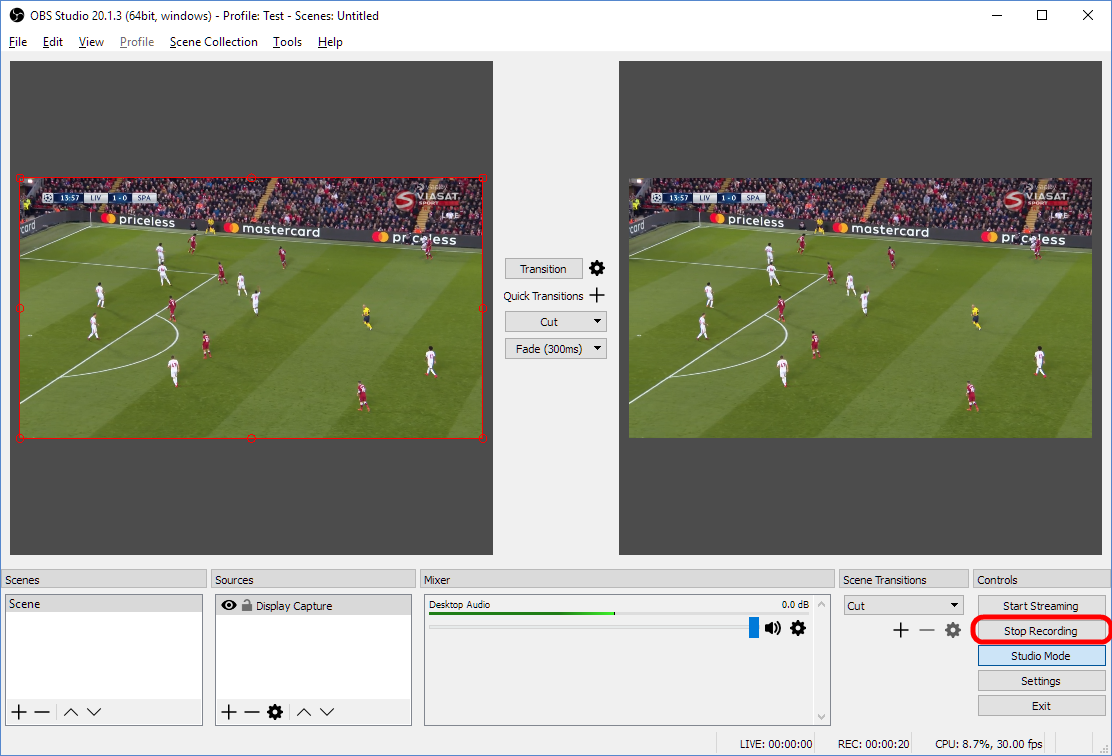Add a new scene with plus icon
Image resolution: width=1112 pixels, height=756 pixels.
coord(19,712)
